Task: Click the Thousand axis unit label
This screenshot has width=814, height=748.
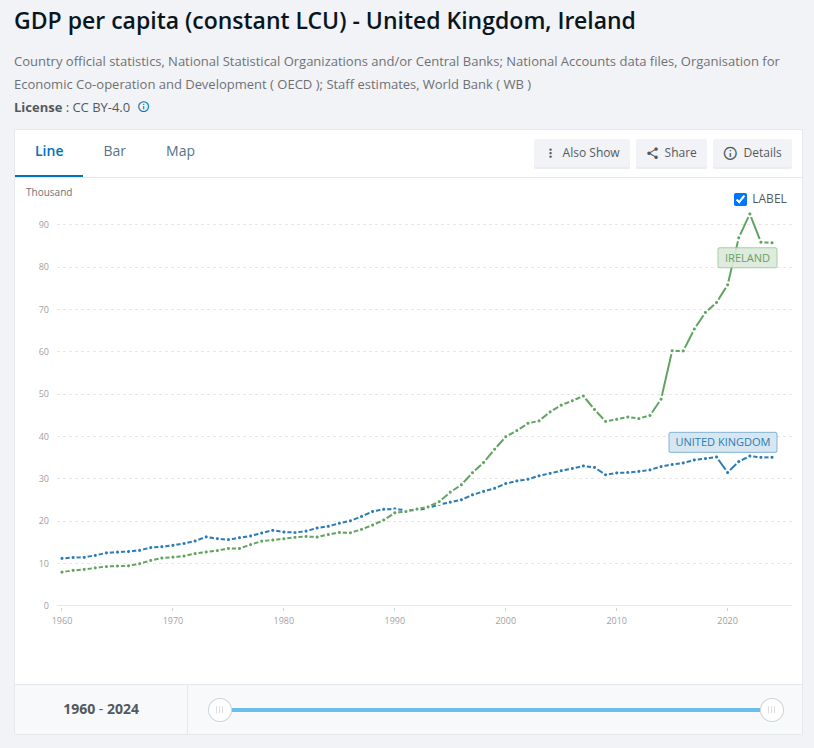Action: [x=49, y=192]
